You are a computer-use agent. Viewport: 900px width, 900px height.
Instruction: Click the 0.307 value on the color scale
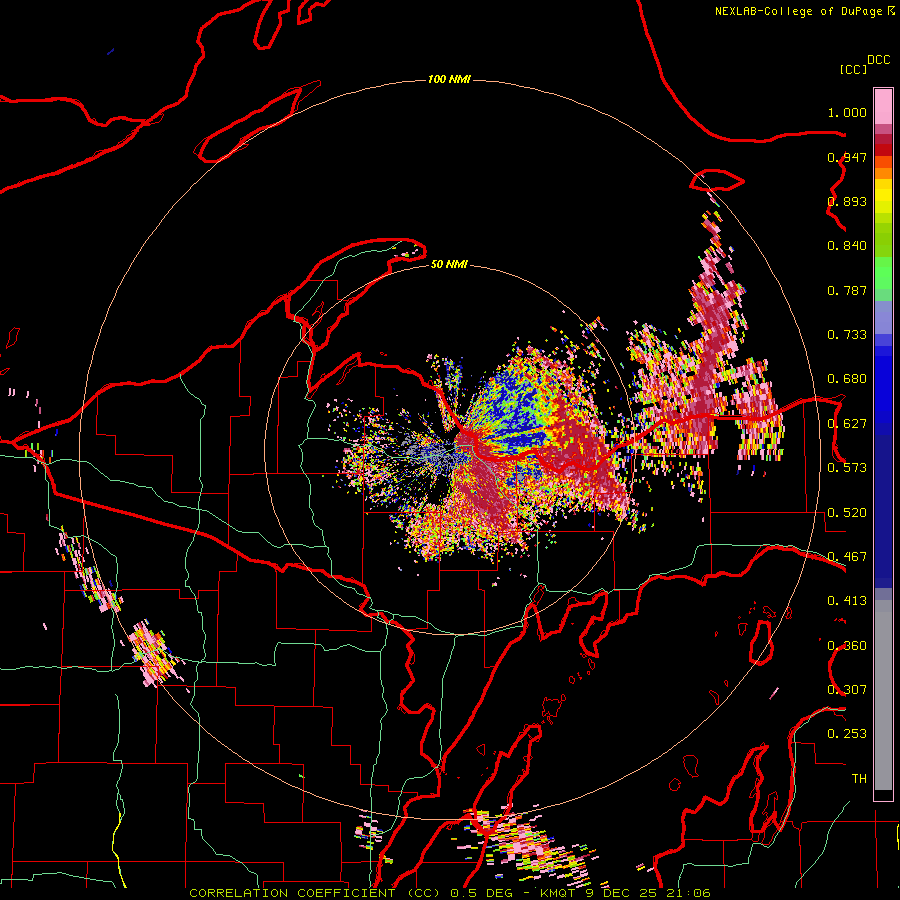coord(847,689)
